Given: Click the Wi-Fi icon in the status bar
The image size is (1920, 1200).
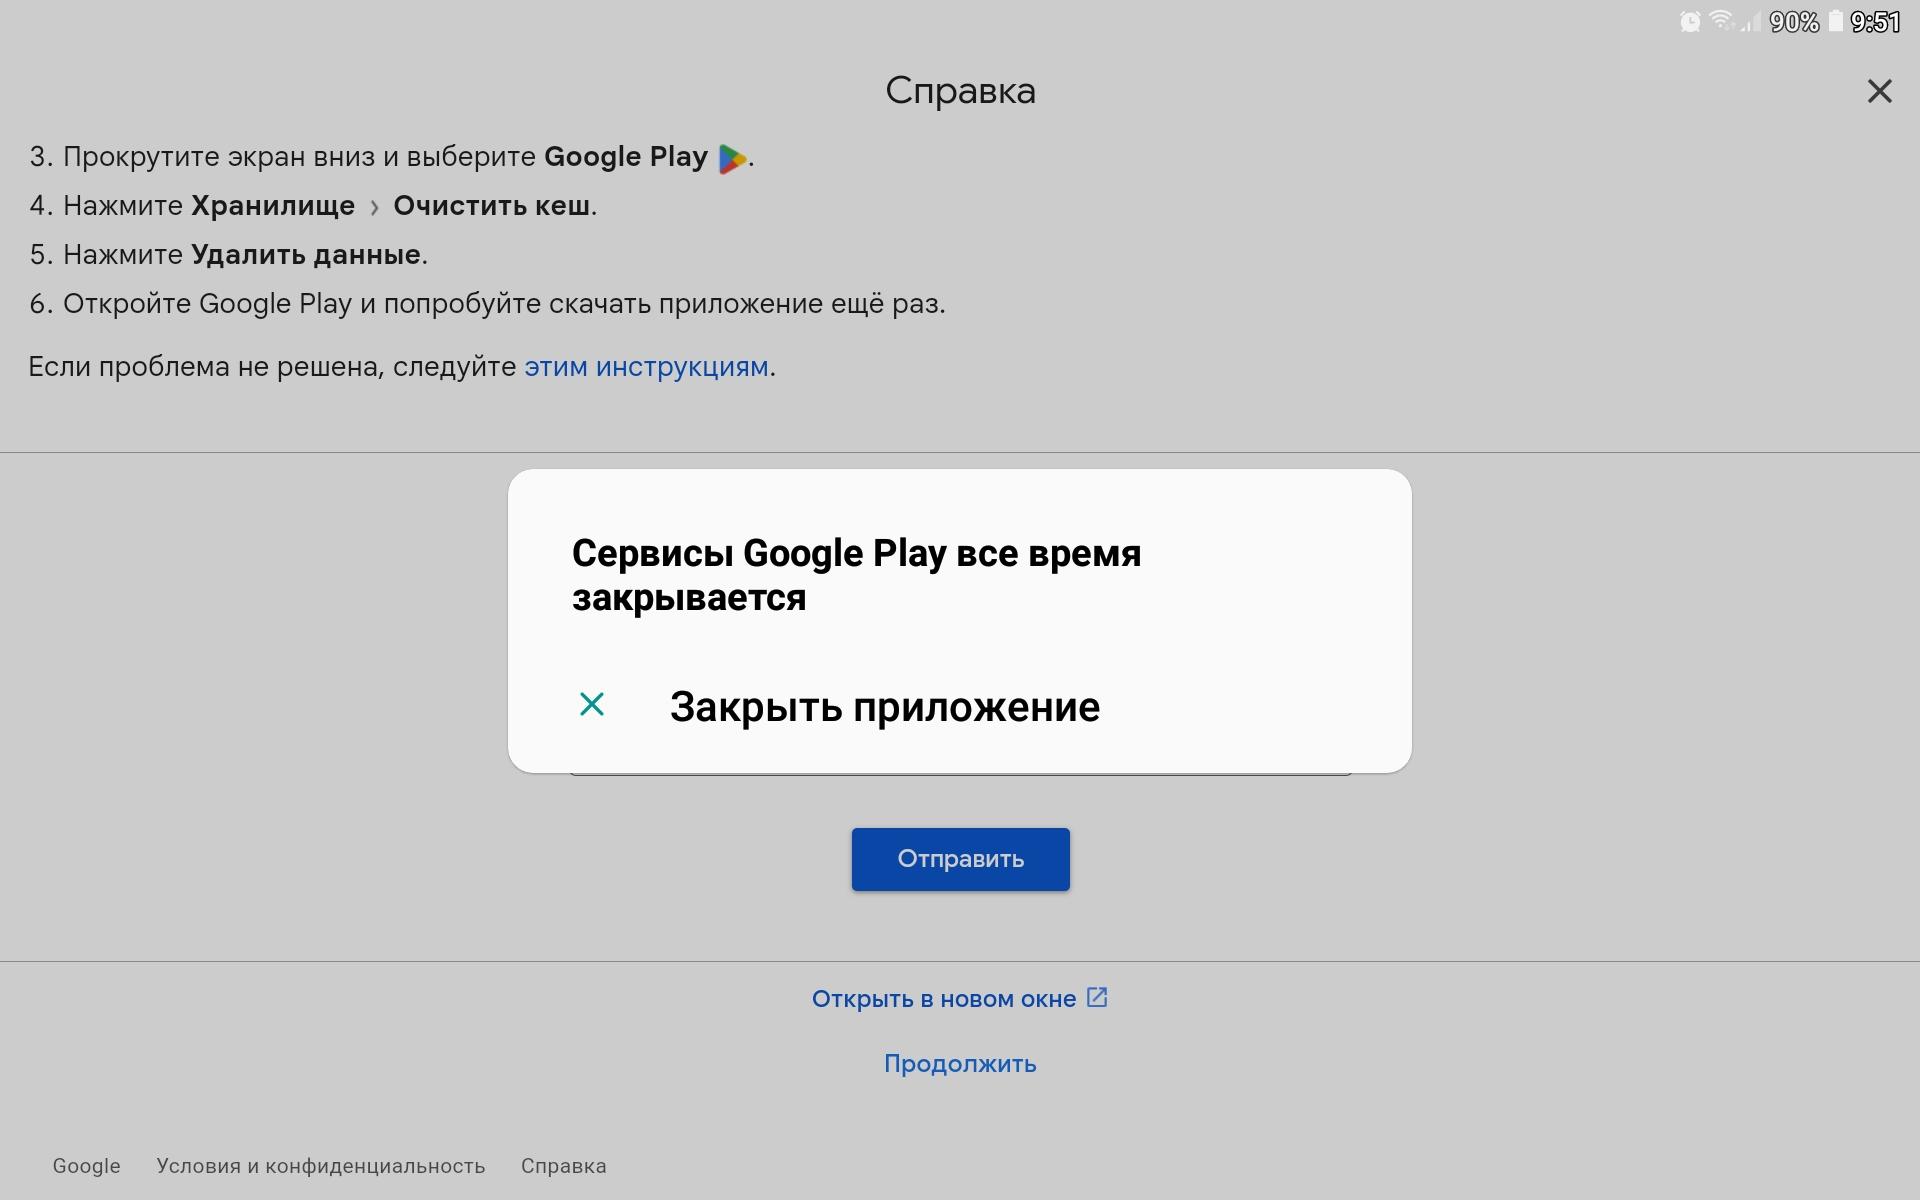Looking at the screenshot, I should click(x=1723, y=22).
